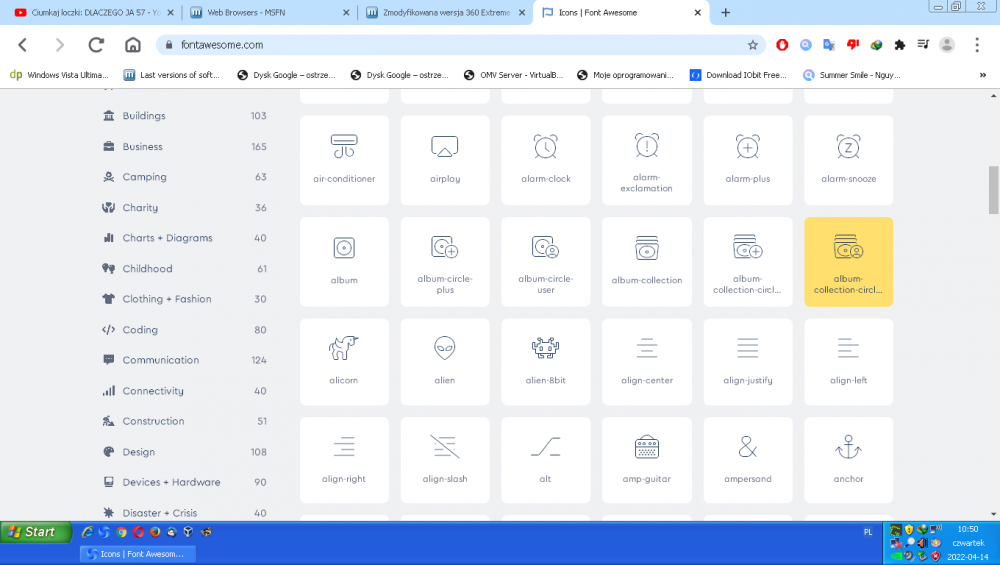
Task: Switch to the YouTube browser tab
Action: click(90, 13)
